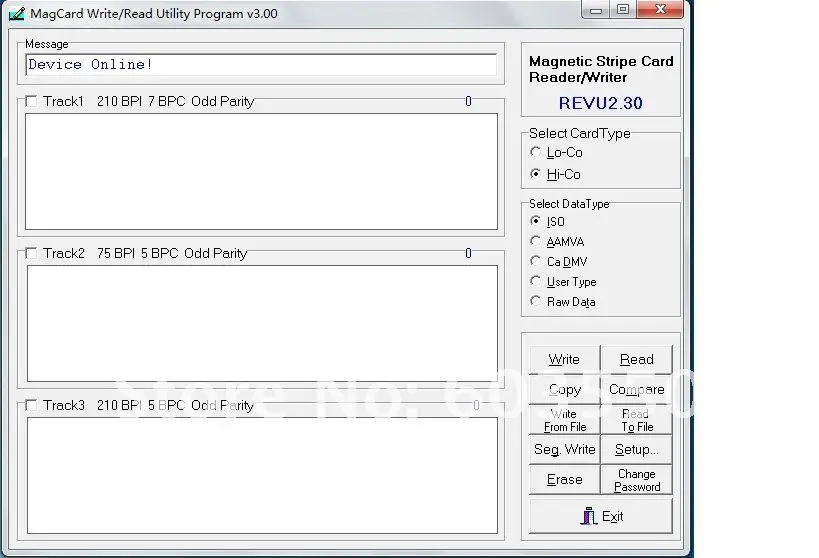Click the Exit button with door icon

pyautogui.click(x=601, y=516)
